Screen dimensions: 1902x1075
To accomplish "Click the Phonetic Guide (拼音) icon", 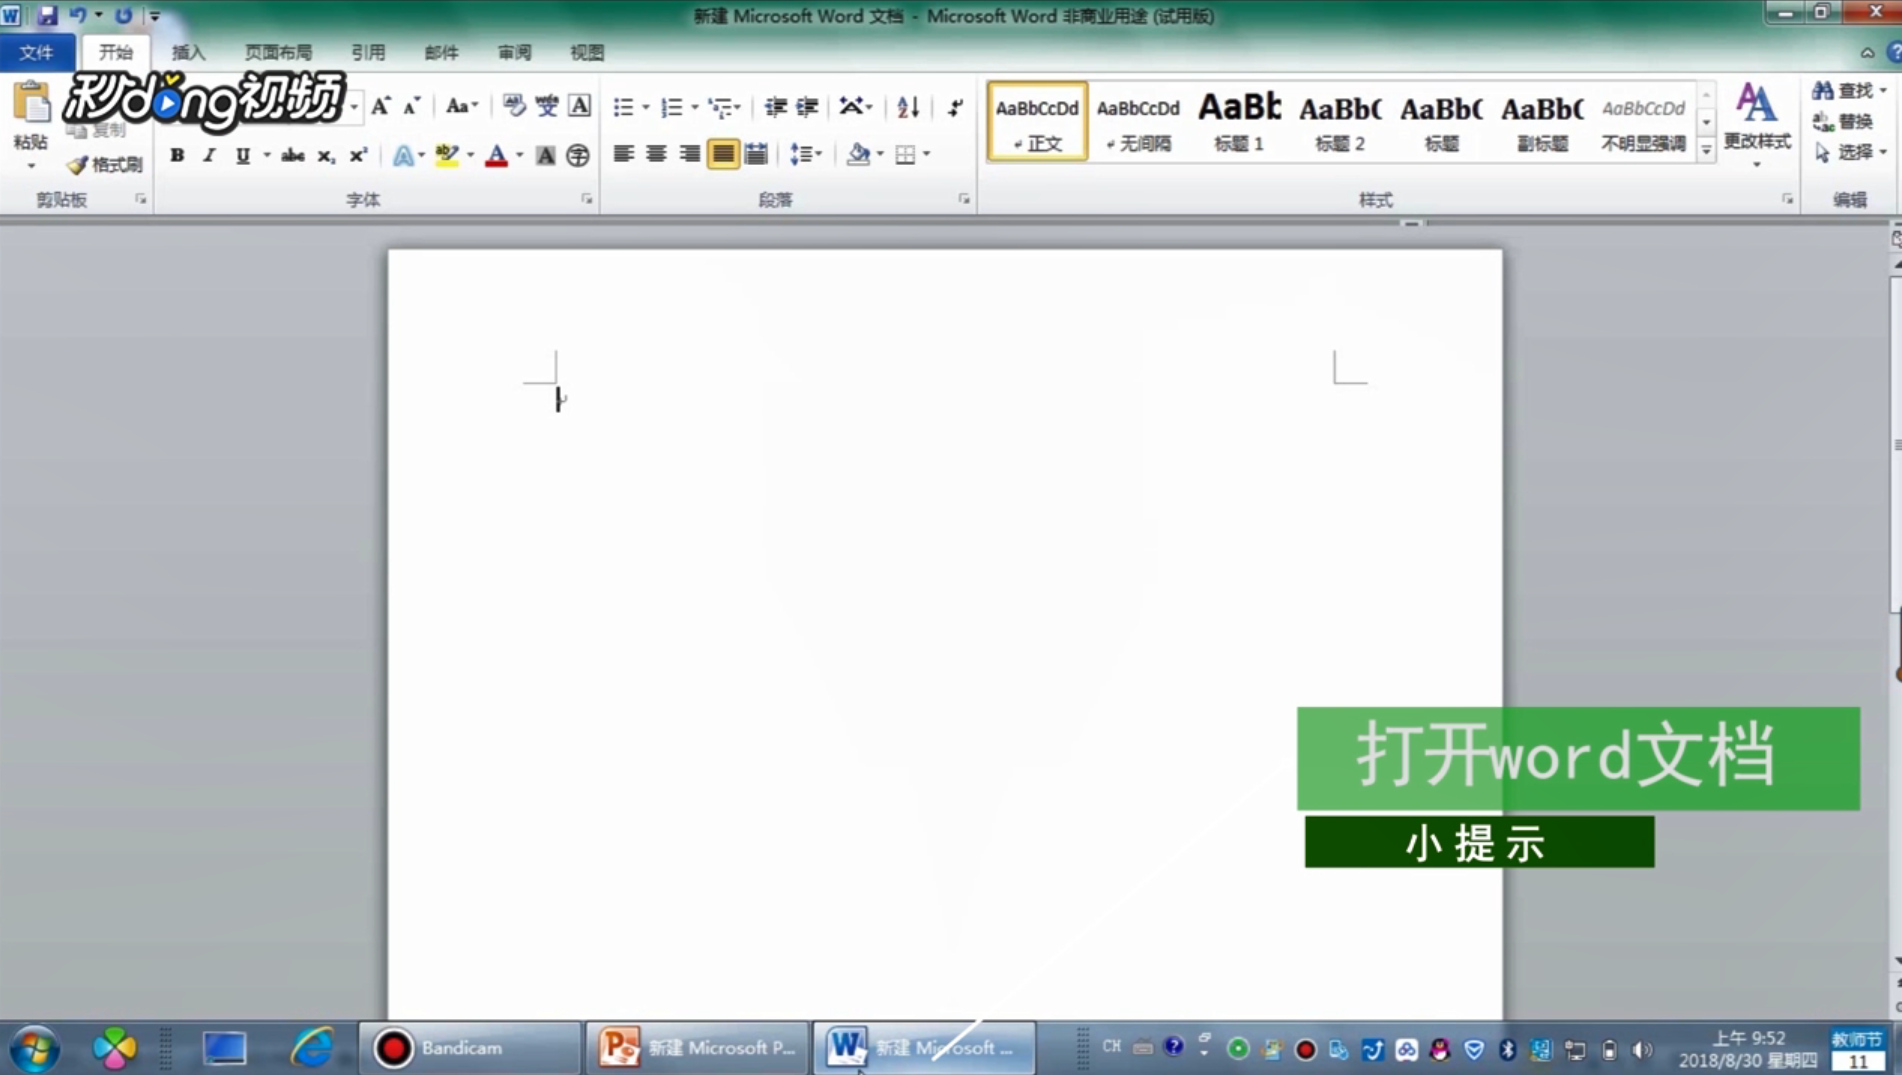I will pos(547,106).
